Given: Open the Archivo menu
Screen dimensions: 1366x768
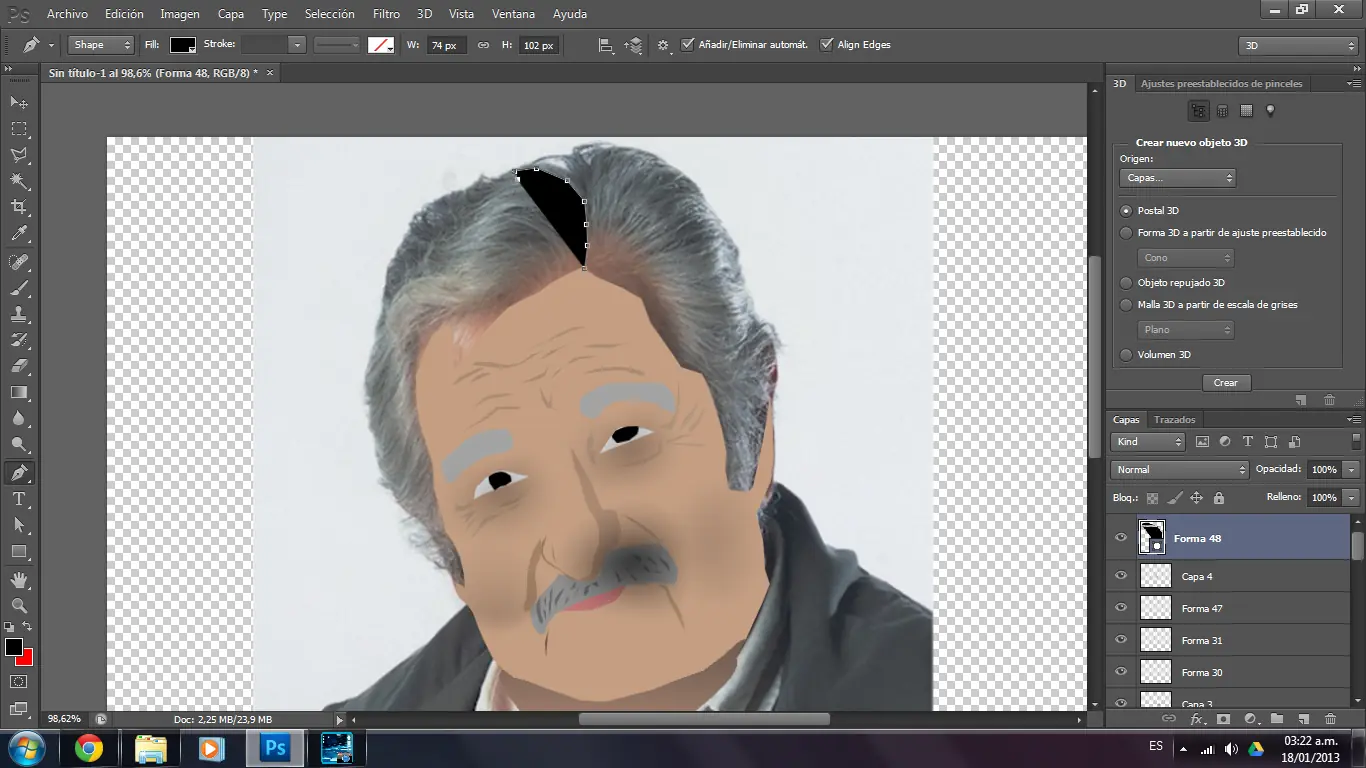Looking at the screenshot, I should pos(68,14).
